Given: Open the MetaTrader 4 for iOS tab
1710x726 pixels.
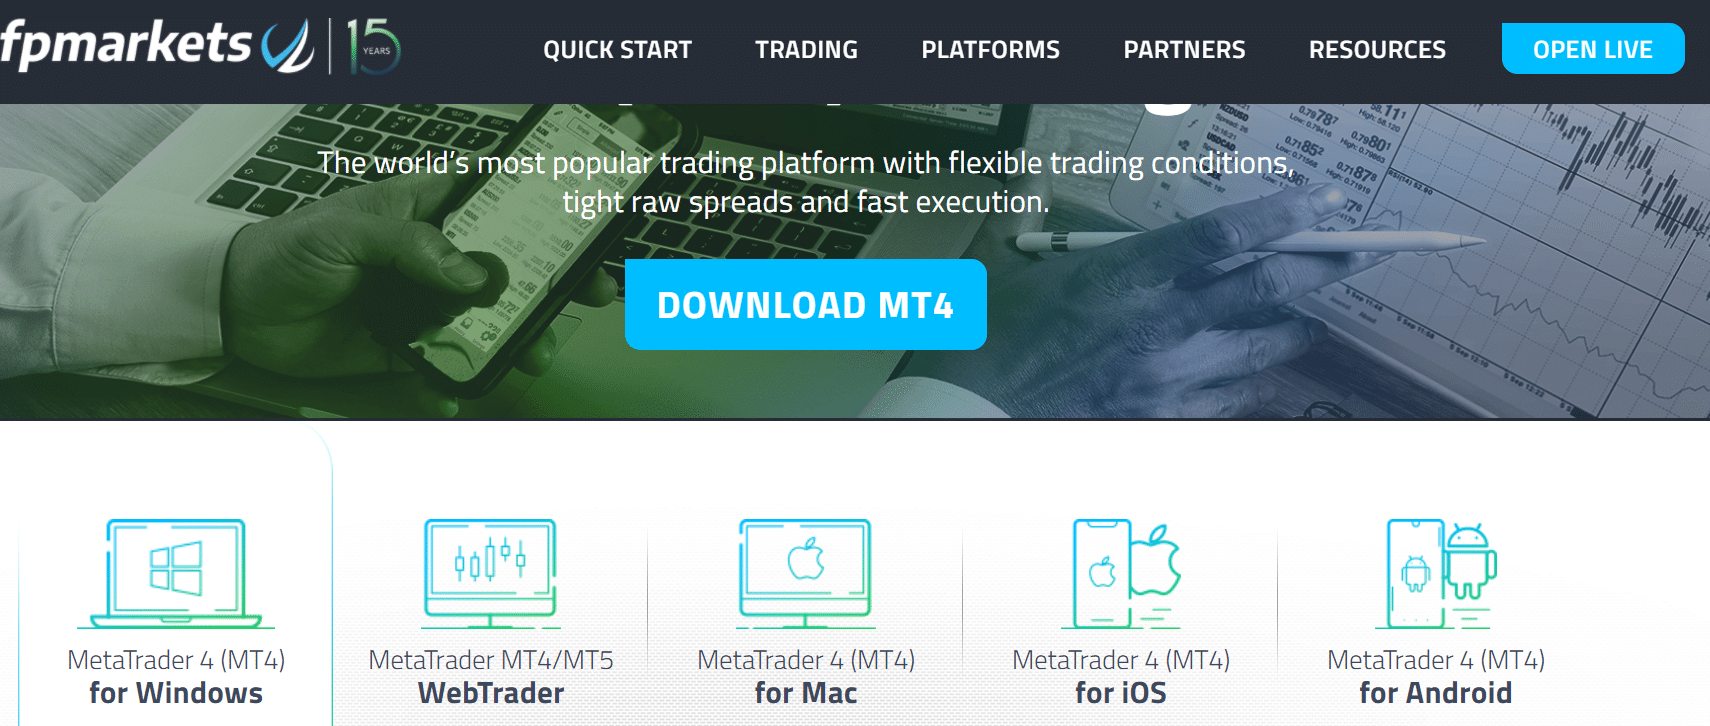Looking at the screenshot, I should (1121, 676).
